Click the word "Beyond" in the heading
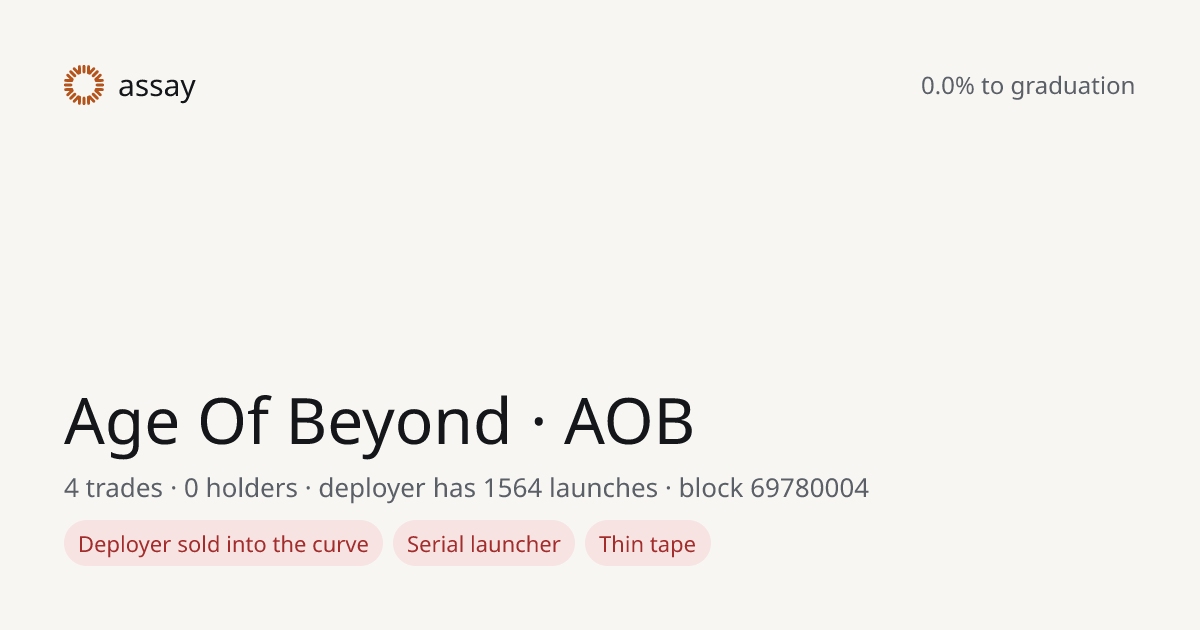1200x630 pixels. [x=399, y=422]
